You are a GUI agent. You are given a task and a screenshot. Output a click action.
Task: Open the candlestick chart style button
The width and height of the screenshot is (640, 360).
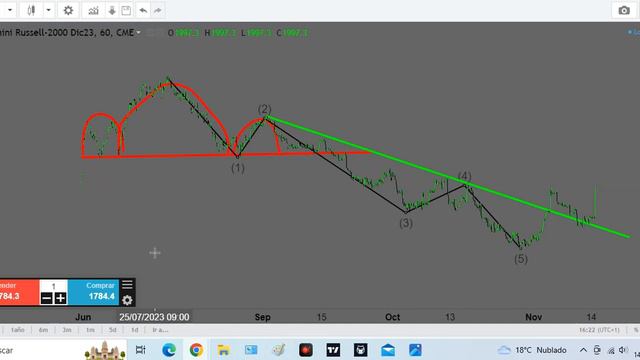pos(31,10)
